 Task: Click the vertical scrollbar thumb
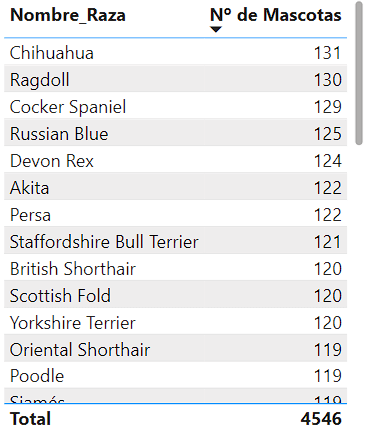359,73
